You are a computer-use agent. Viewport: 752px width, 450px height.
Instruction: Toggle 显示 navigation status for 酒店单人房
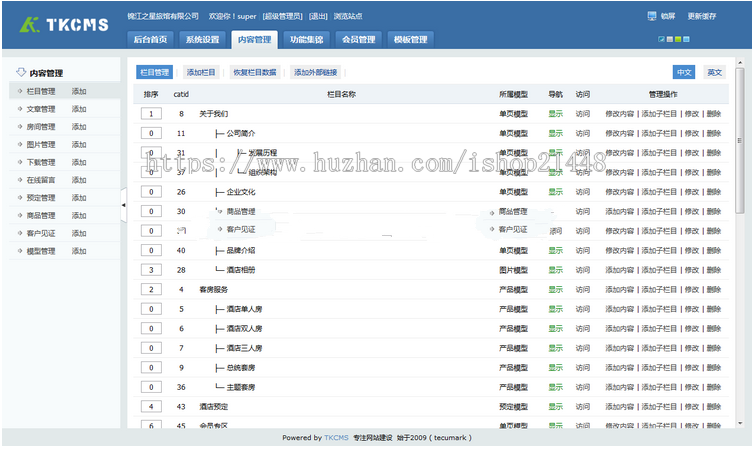555,309
